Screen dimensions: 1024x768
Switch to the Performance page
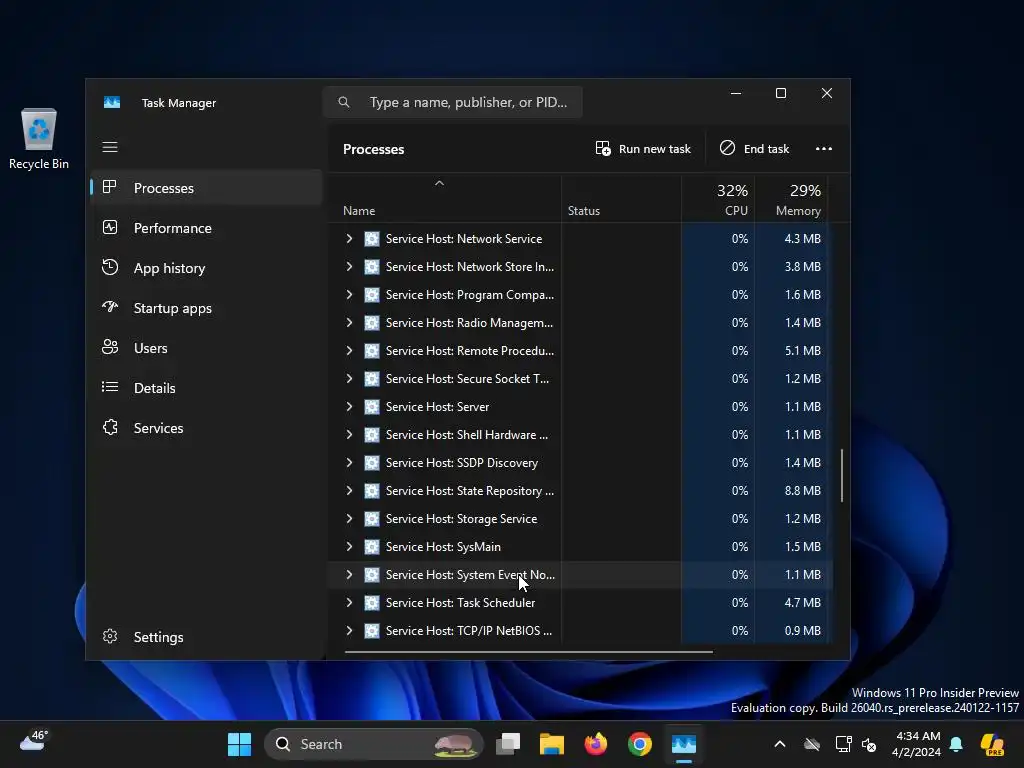tap(206, 228)
